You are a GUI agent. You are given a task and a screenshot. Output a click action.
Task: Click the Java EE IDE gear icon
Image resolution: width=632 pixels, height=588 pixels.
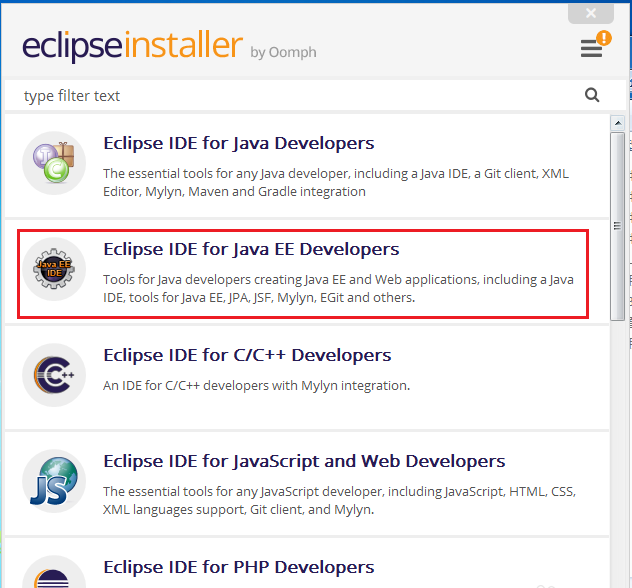click(x=54, y=269)
